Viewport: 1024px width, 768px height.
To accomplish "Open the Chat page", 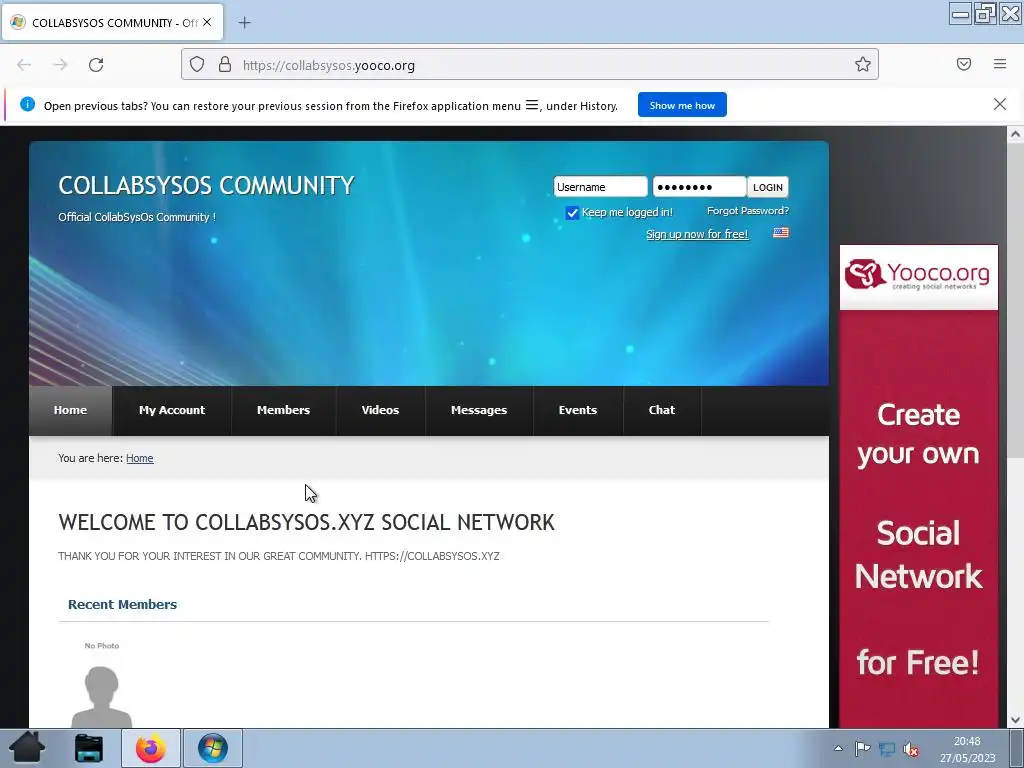I will [x=662, y=410].
